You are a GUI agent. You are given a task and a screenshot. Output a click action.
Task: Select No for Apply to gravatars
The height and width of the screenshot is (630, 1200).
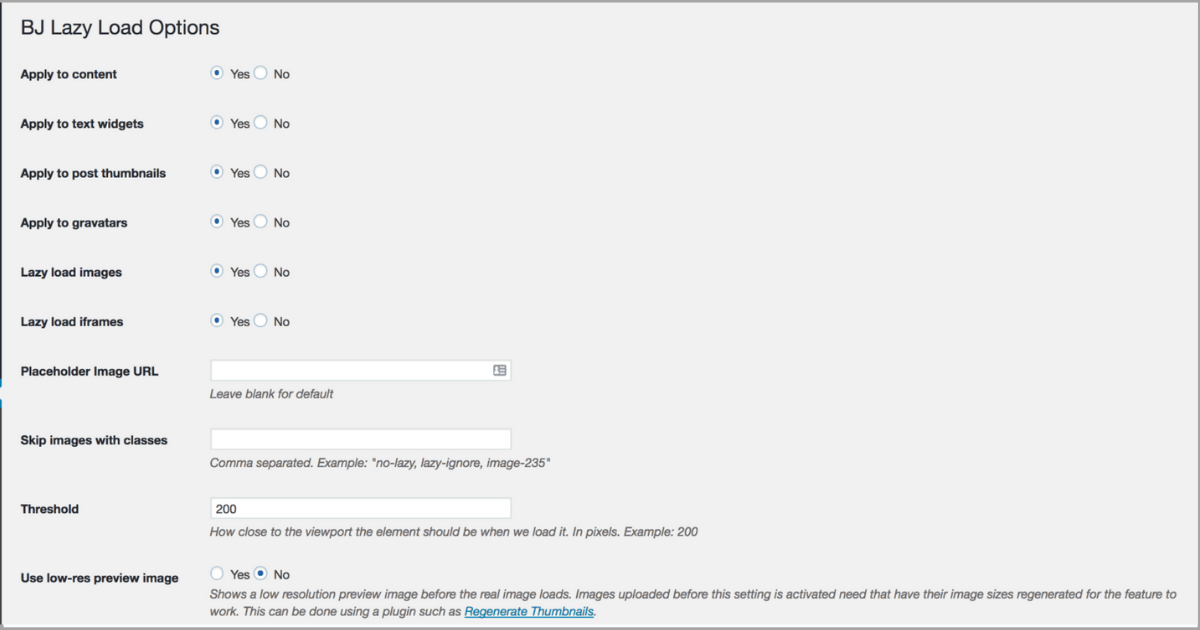(261, 222)
